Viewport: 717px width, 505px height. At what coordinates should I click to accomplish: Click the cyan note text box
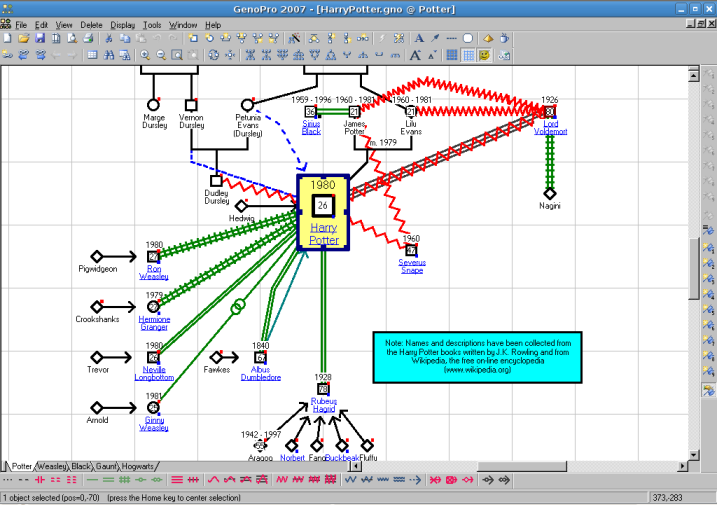pos(477,357)
